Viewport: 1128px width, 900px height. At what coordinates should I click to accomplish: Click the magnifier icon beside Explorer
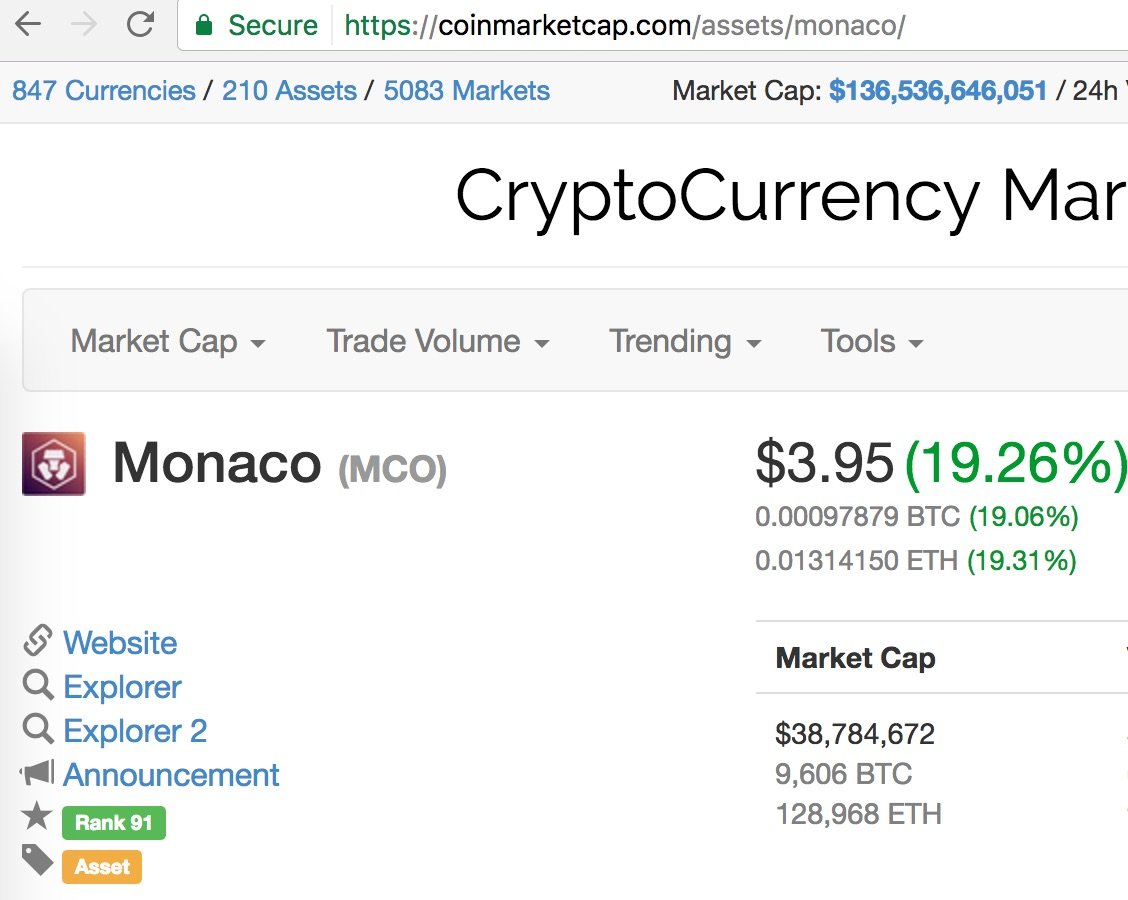pos(38,686)
